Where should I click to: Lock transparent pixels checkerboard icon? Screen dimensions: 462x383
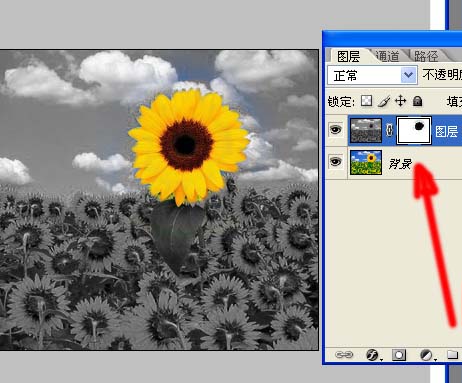367,101
